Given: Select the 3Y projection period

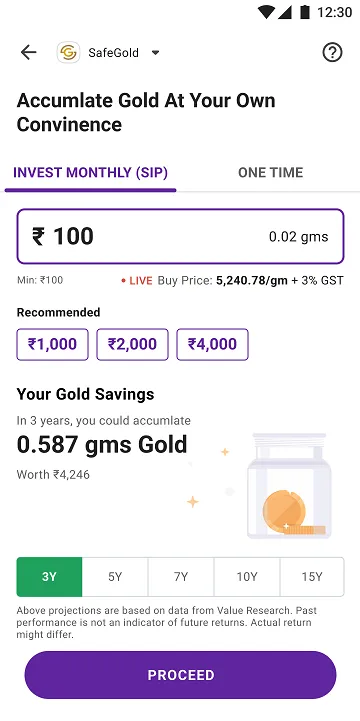Looking at the screenshot, I should pos(49,577).
